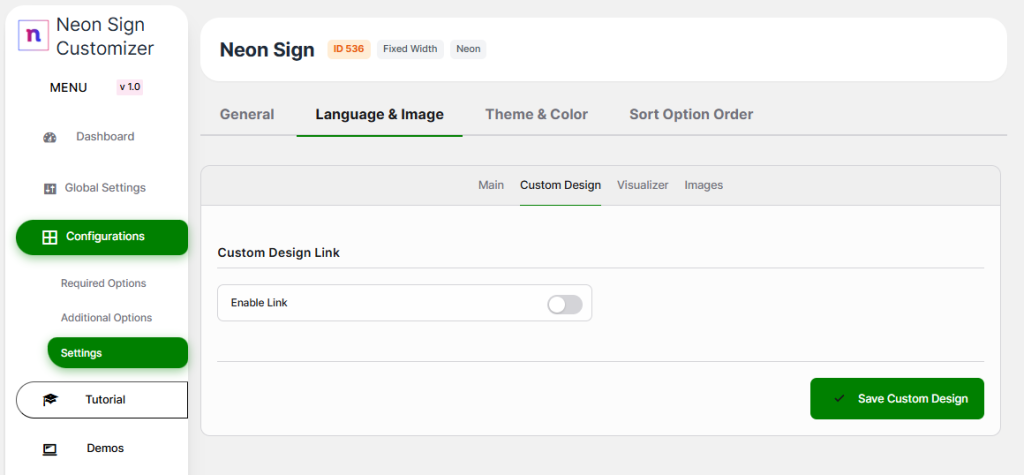Click the Configurations grid icon
This screenshot has width=1024, height=475.
48,237
